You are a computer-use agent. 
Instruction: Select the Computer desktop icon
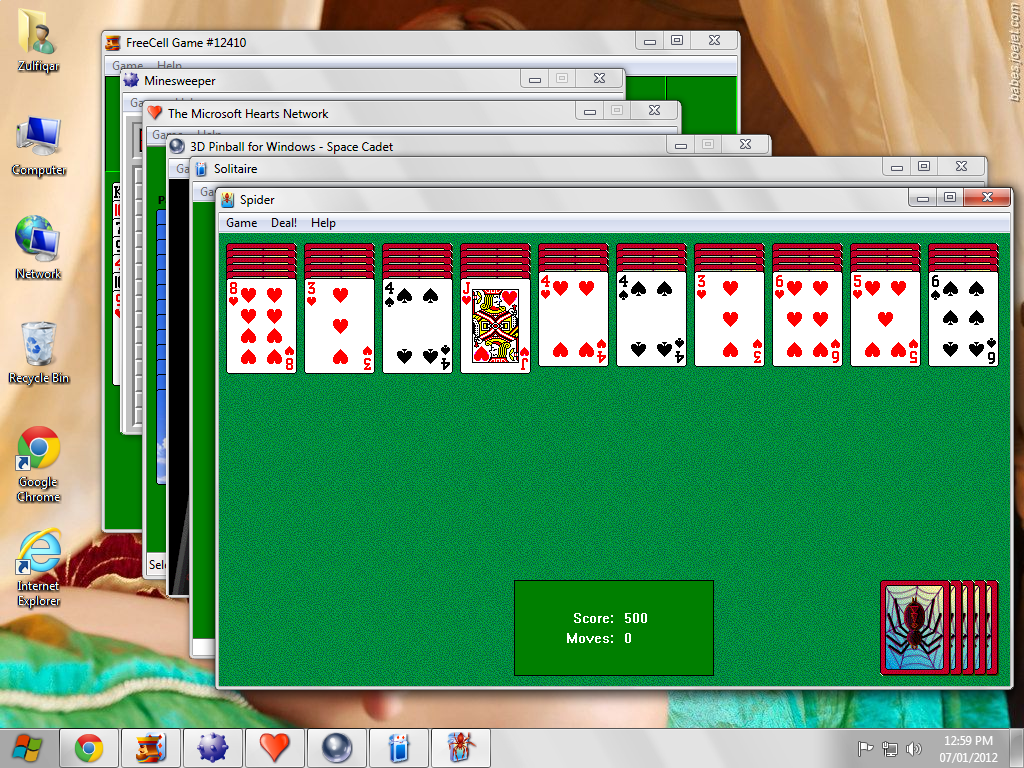pyautogui.click(x=39, y=146)
